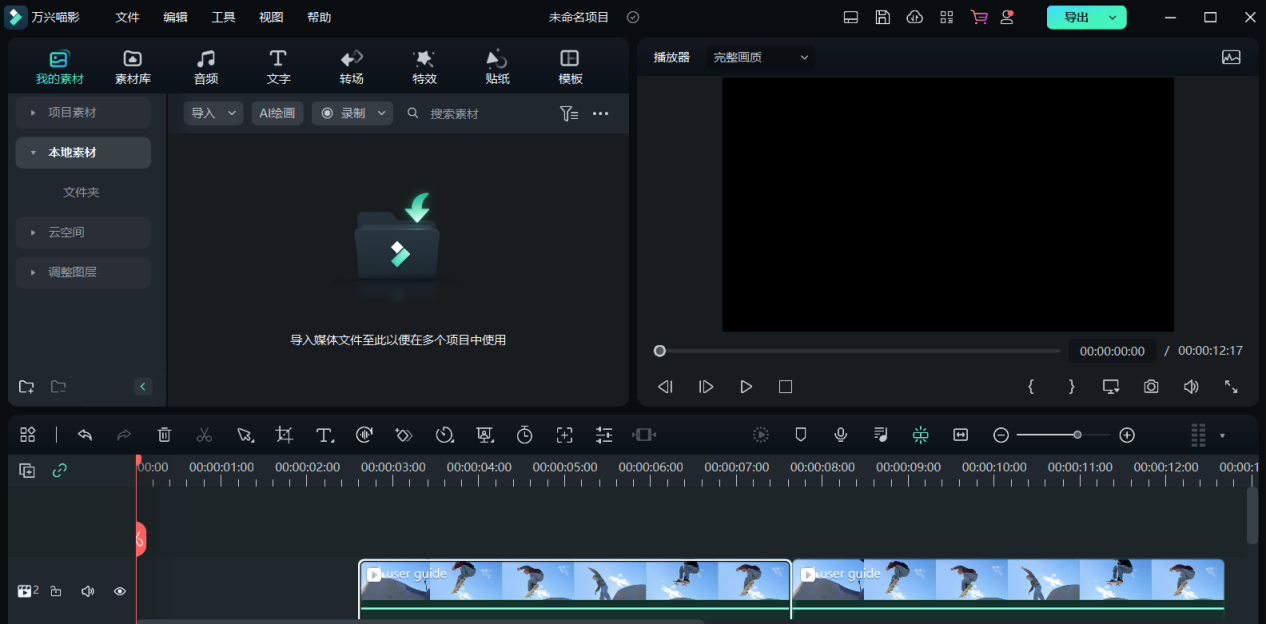The height and width of the screenshot is (624, 1266).
Task: Switch to the 转场 transitions tab
Action: click(x=351, y=67)
